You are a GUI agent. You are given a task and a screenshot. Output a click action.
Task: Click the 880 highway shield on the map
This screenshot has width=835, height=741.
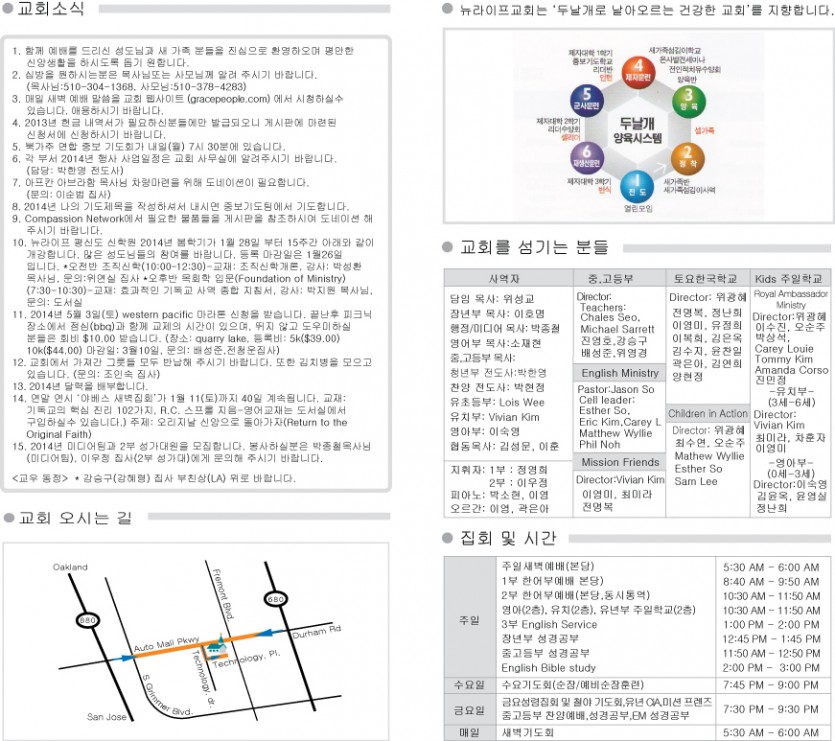[87, 621]
